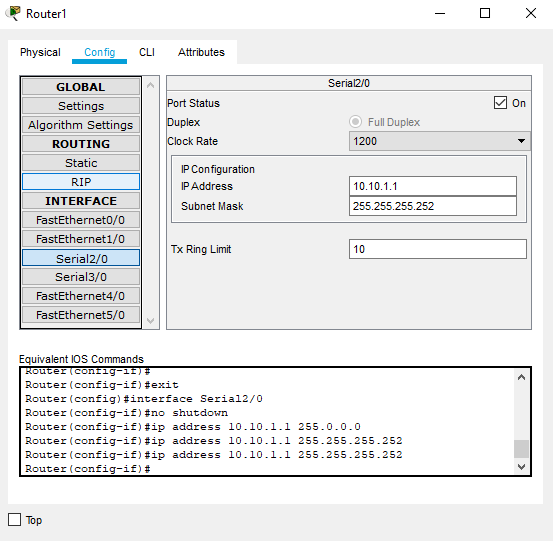Open Algorithm Settings
Viewport: 553px width, 541px height.
pos(81,125)
